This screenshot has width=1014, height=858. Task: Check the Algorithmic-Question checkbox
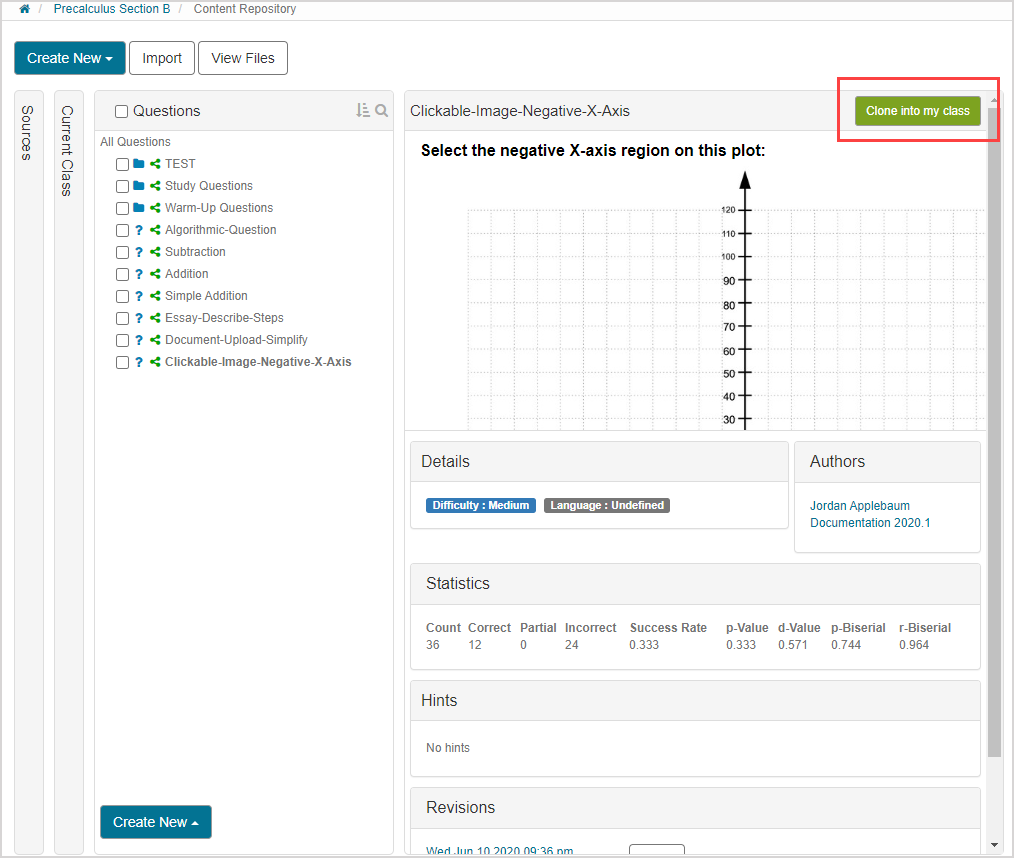122,230
